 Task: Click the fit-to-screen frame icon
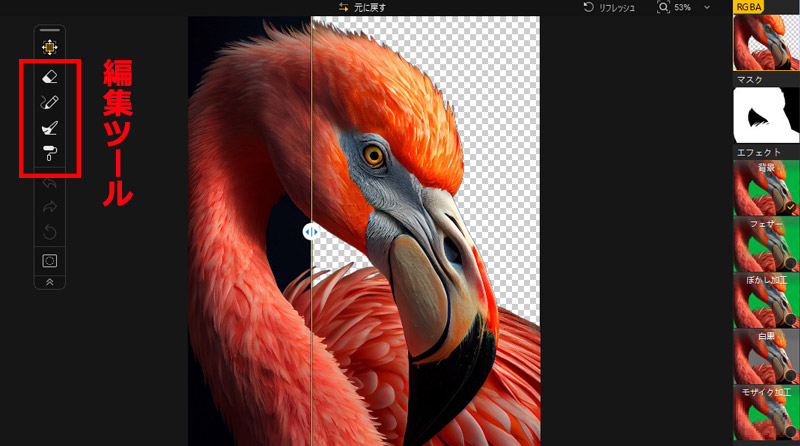click(x=49, y=260)
